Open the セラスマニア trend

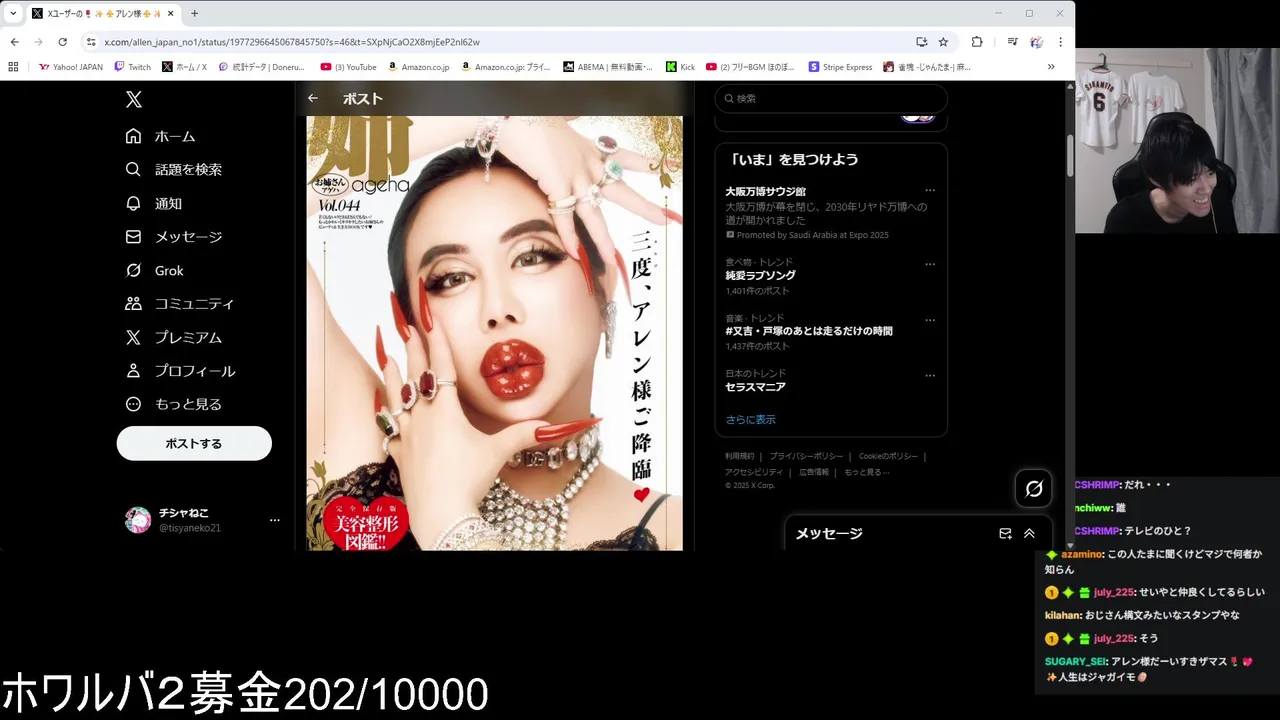(x=755, y=387)
